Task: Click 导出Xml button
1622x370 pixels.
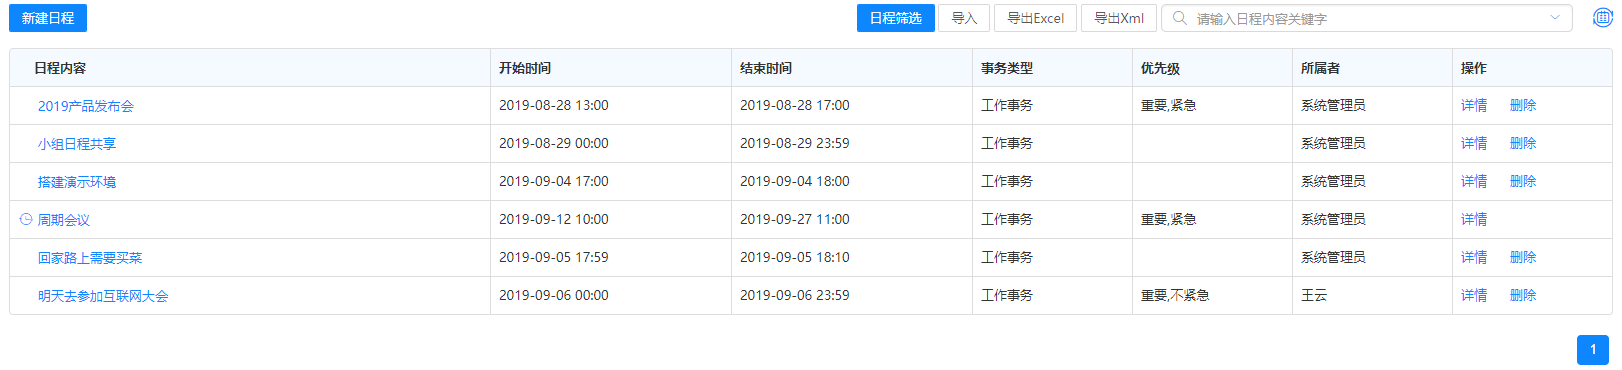Action: tap(1119, 18)
